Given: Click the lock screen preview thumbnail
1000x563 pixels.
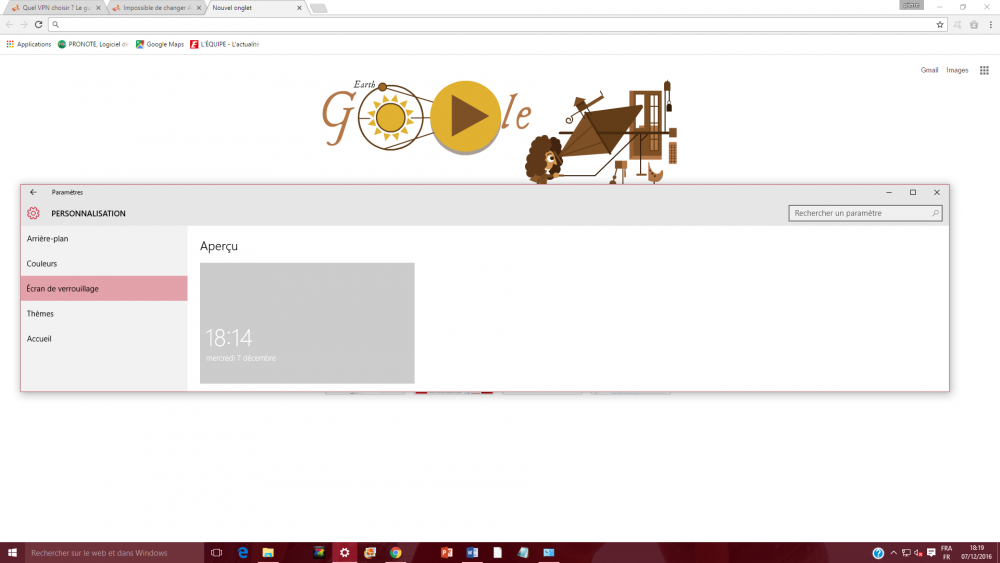Looking at the screenshot, I should click(x=307, y=323).
